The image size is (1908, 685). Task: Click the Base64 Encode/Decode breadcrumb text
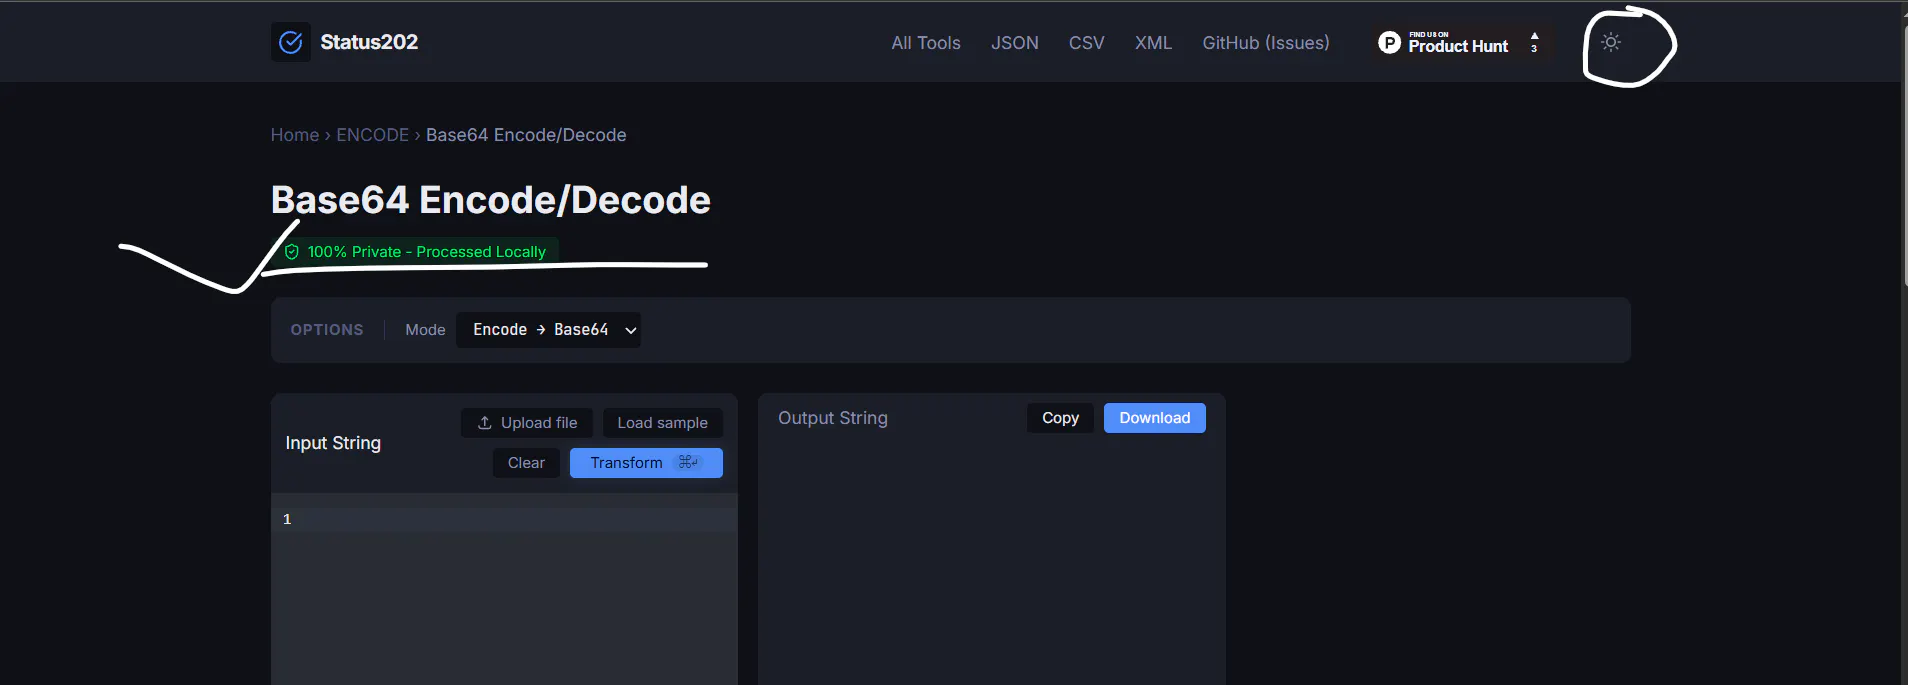point(526,135)
